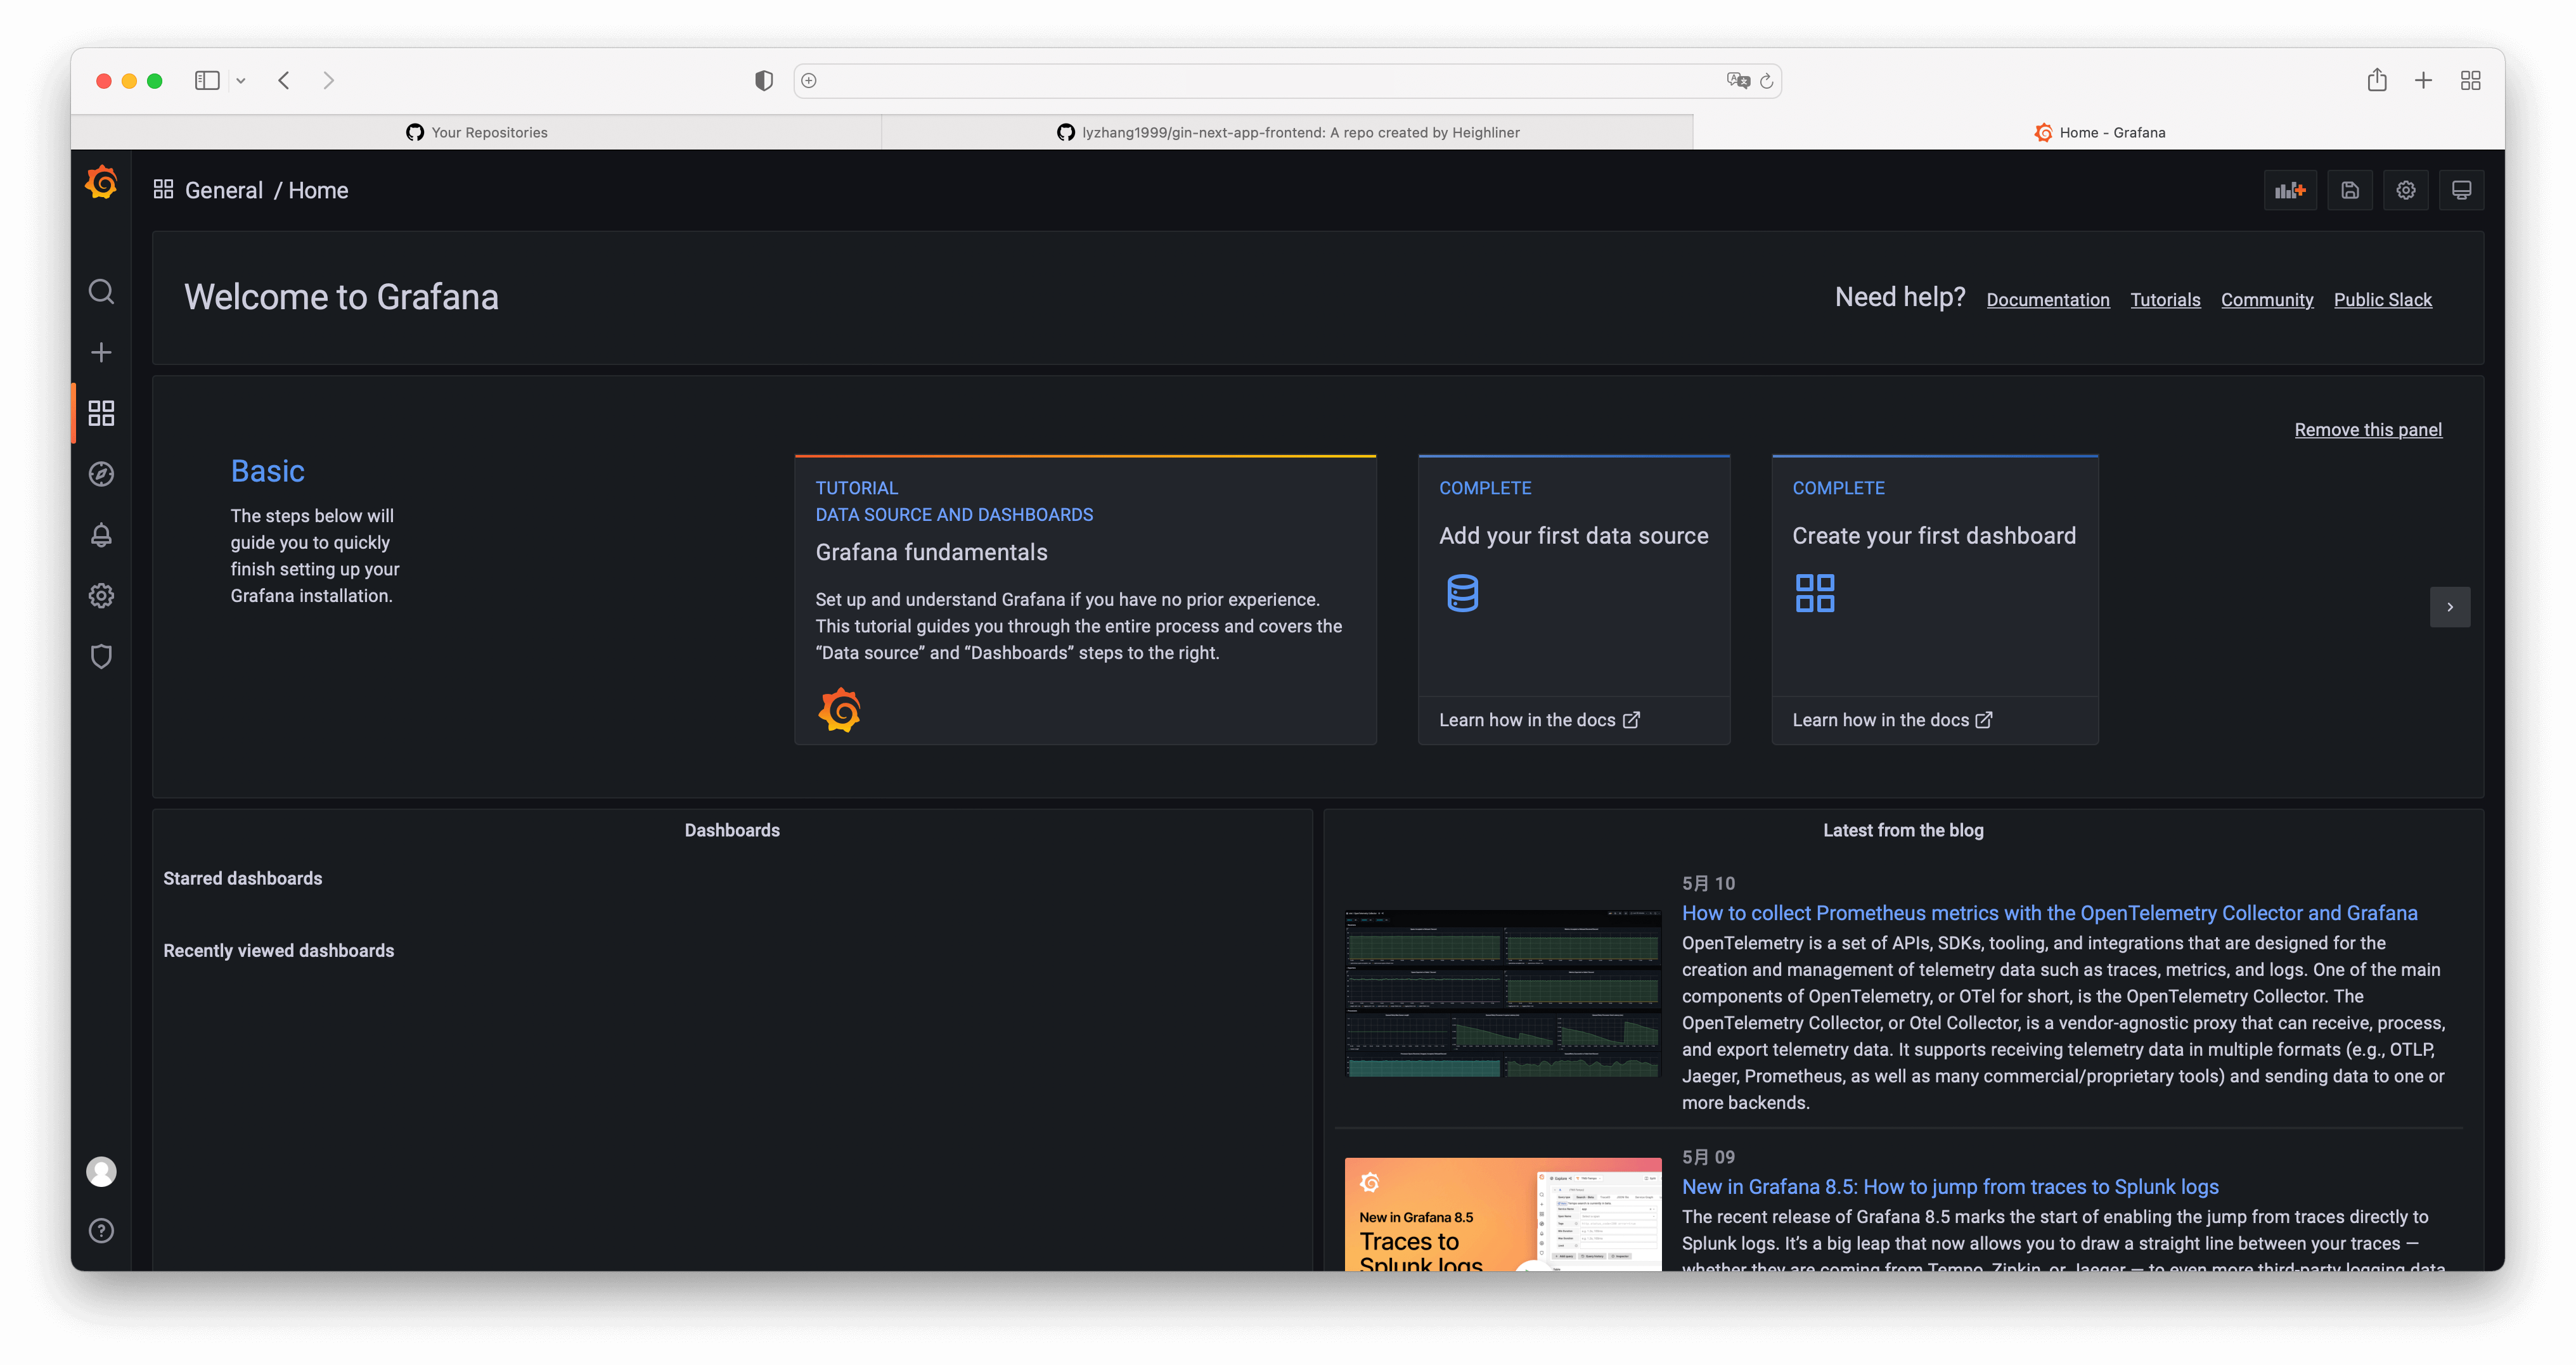The width and height of the screenshot is (2576, 1365).
Task: Open Grafana fundamentals tutorial card
Action: point(1085,599)
